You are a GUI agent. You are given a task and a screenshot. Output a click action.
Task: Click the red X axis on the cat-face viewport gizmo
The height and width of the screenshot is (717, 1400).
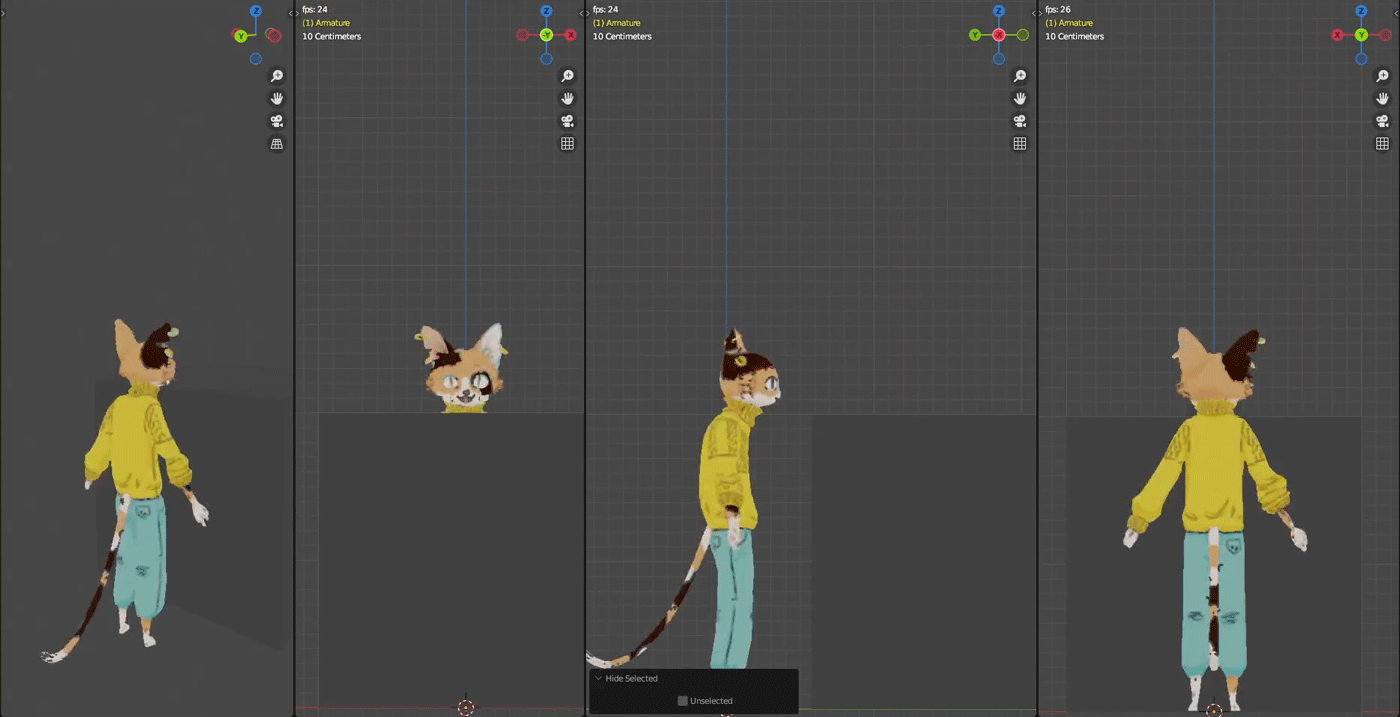point(571,35)
